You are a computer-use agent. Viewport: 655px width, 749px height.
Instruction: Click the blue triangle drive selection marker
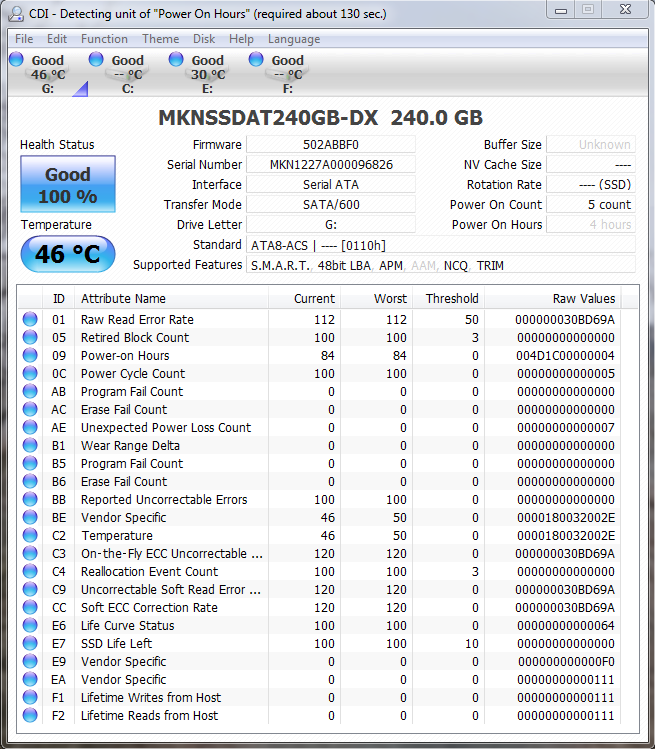click(80, 91)
